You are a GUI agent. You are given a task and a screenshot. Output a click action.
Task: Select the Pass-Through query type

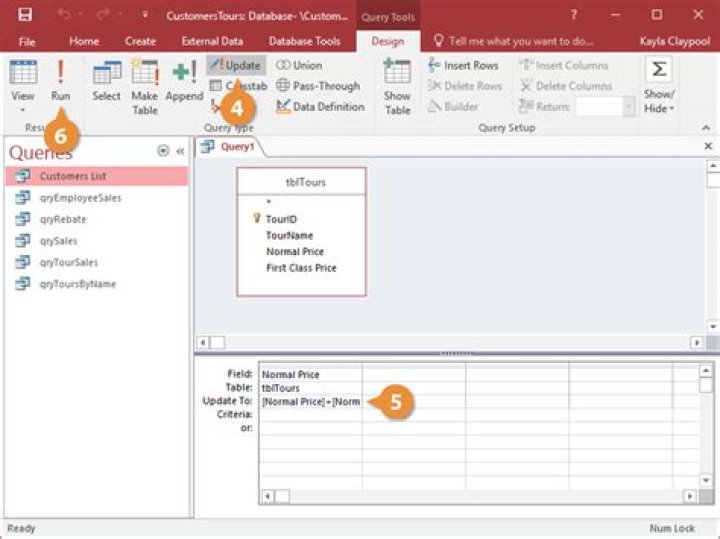click(x=318, y=86)
